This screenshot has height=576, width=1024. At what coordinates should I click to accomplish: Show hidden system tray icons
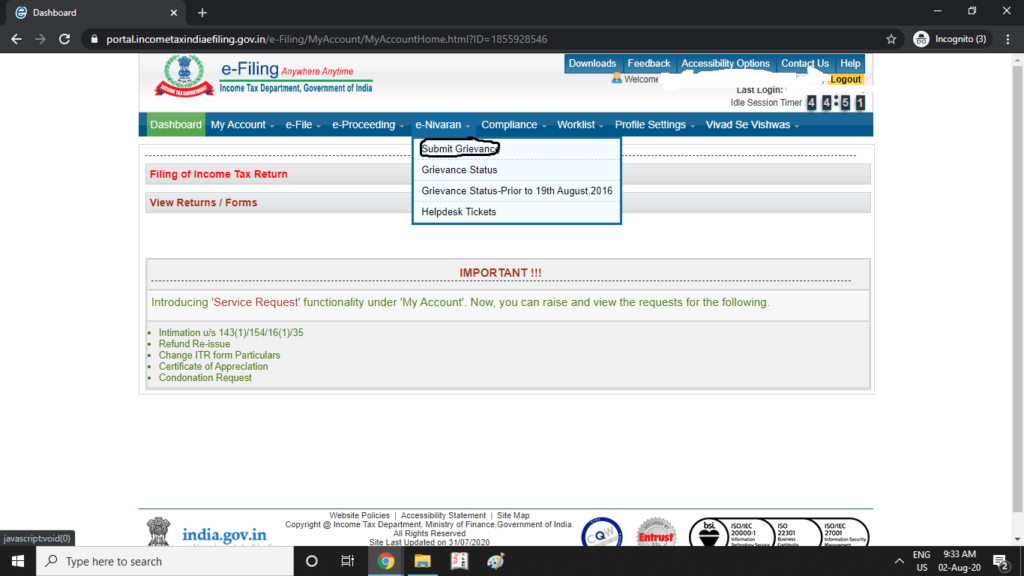tap(899, 561)
